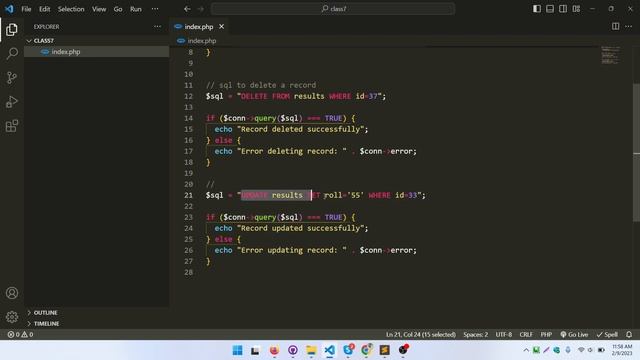Toggle the secondary side bar layout icon
640x360 pixels.
pos(563,9)
